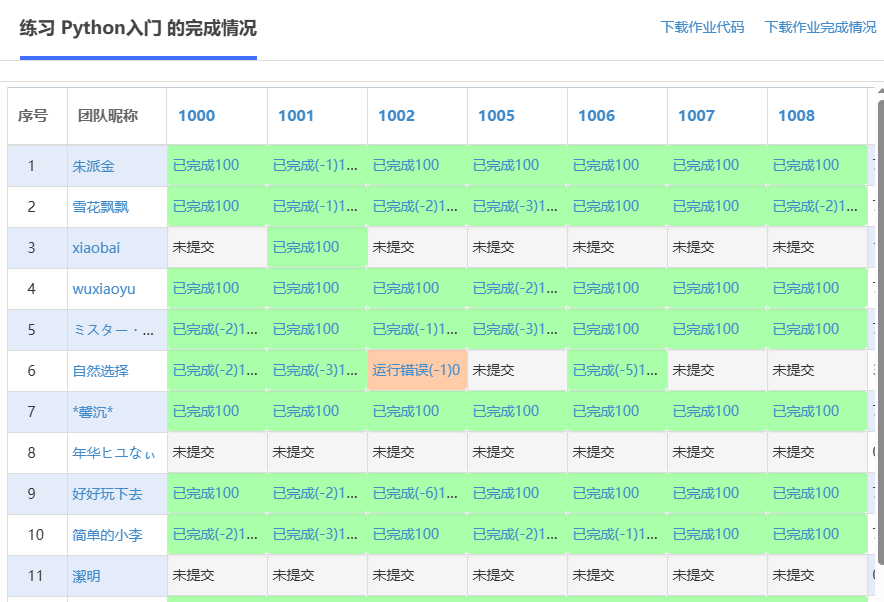The width and height of the screenshot is (884, 602).
Task: Open problem 1000 column header
Action: click(196, 116)
